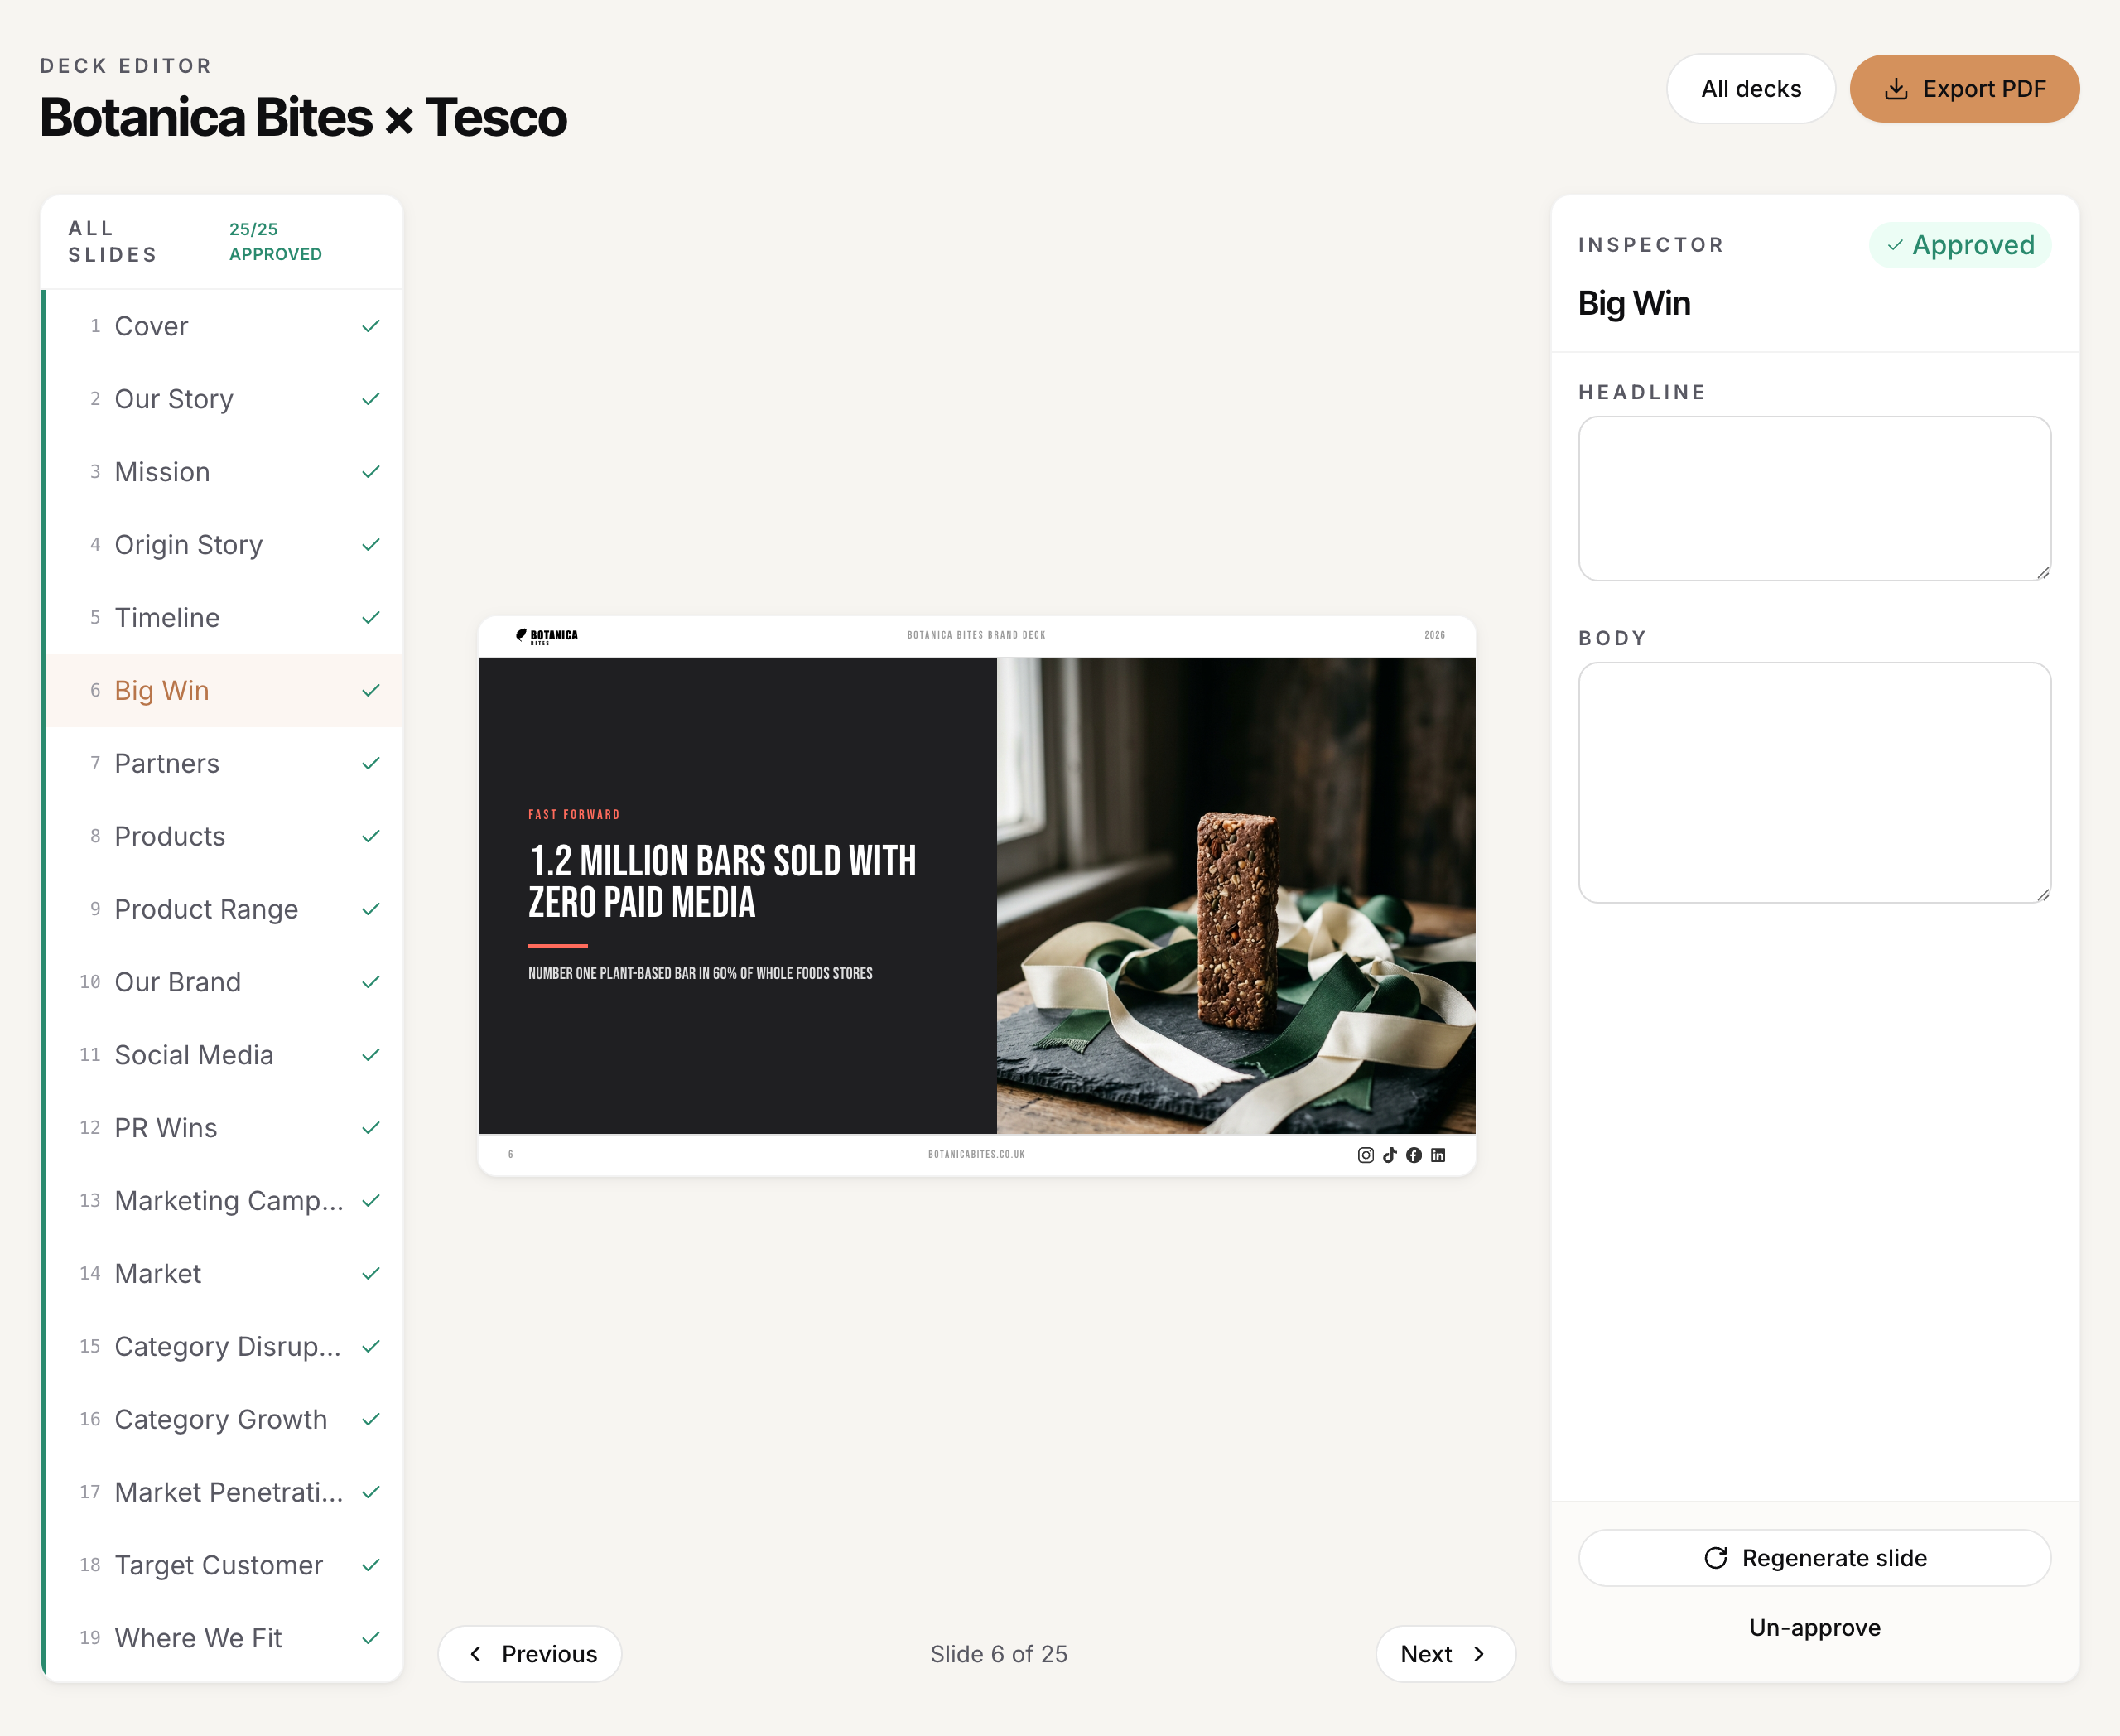Advance with the Next button
This screenshot has width=2120, height=1736.
pyautogui.click(x=1445, y=1654)
